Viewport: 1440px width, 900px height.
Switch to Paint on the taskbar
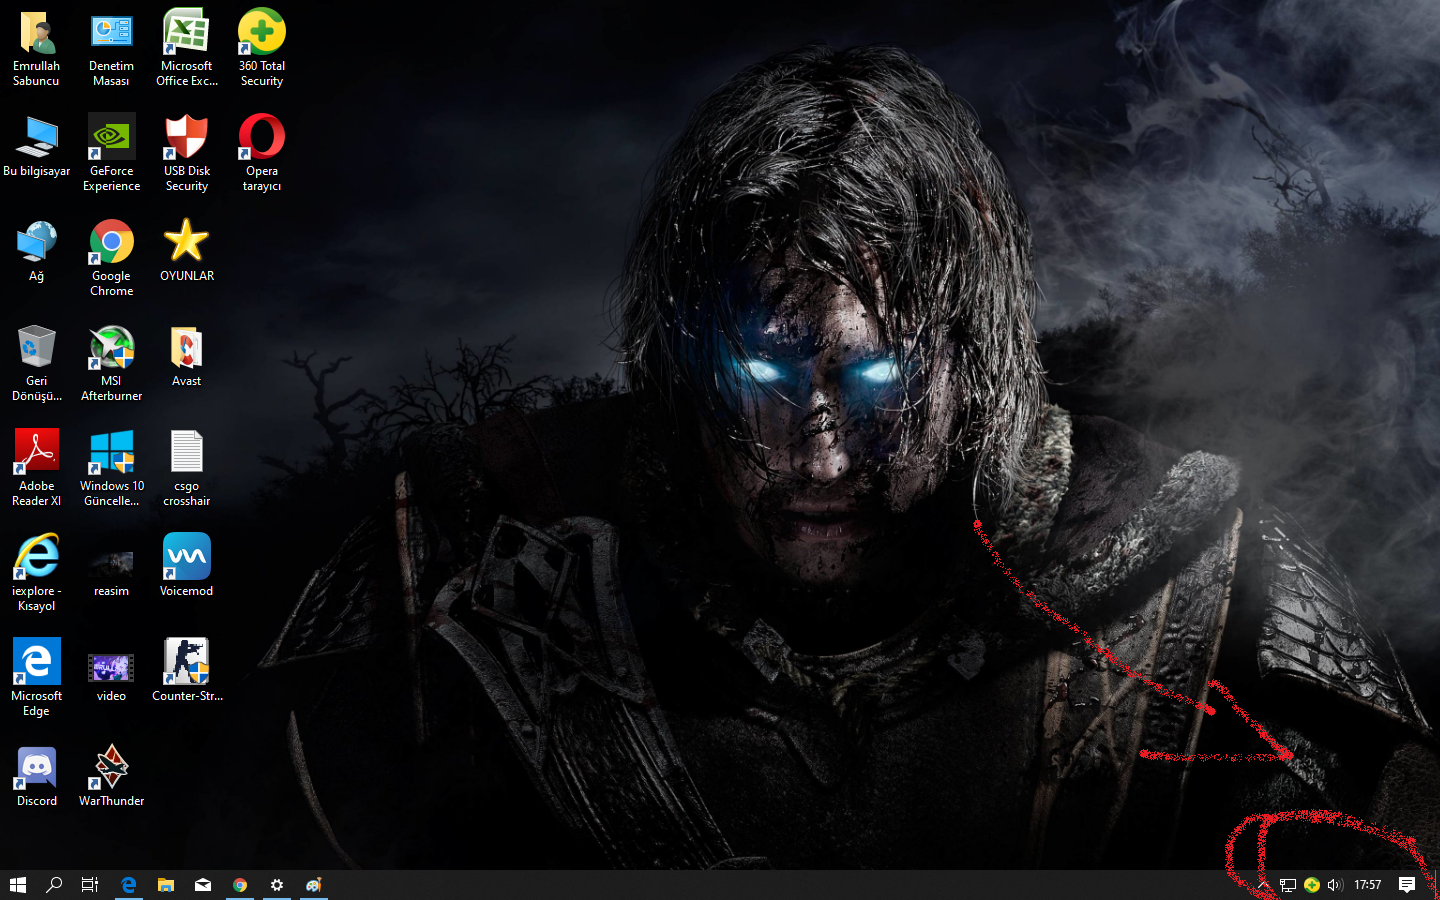[314, 885]
